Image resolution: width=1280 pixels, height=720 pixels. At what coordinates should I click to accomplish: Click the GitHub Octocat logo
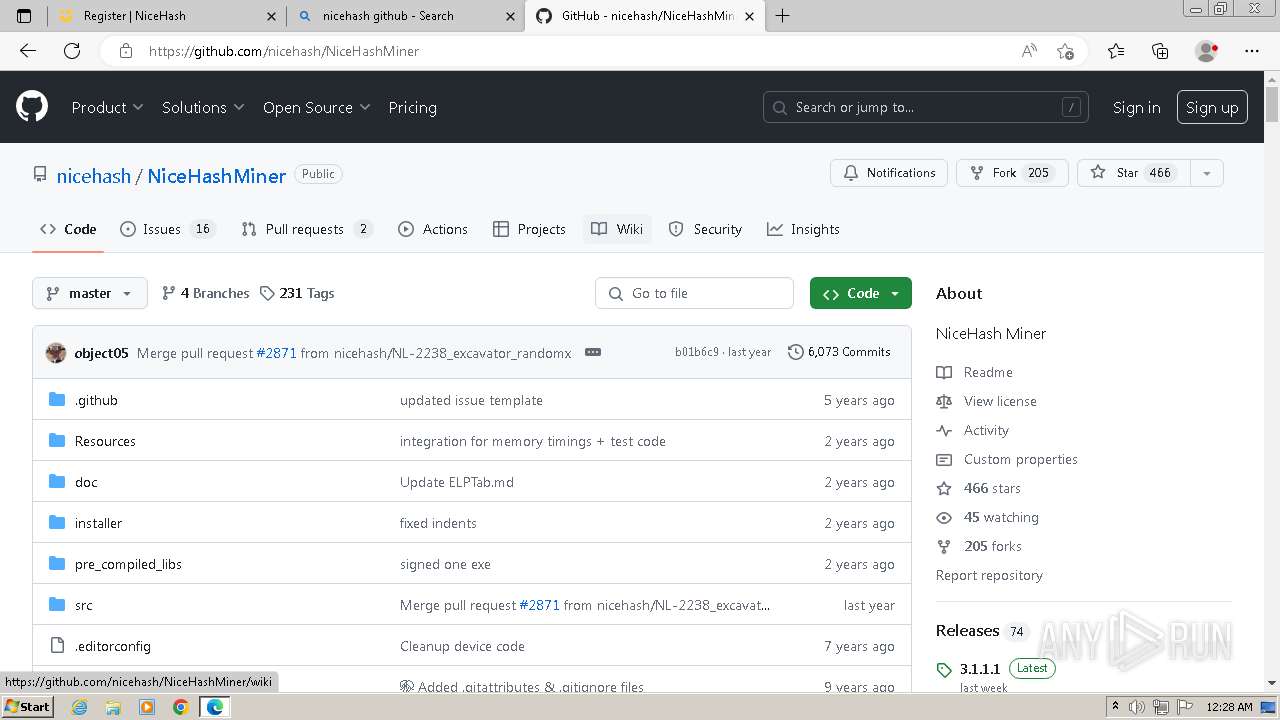click(x=32, y=107)
